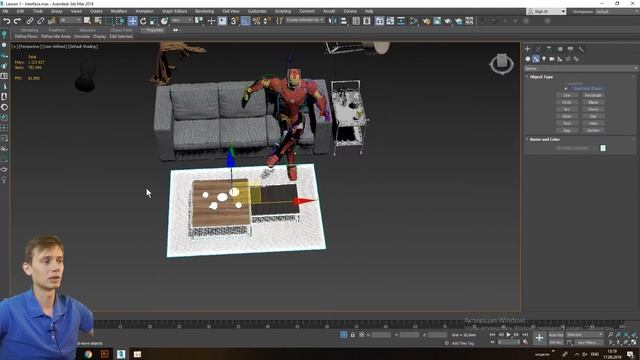Click the Line shape button
The width and height of the screenshot is (640, 360).
coord(567,95)
